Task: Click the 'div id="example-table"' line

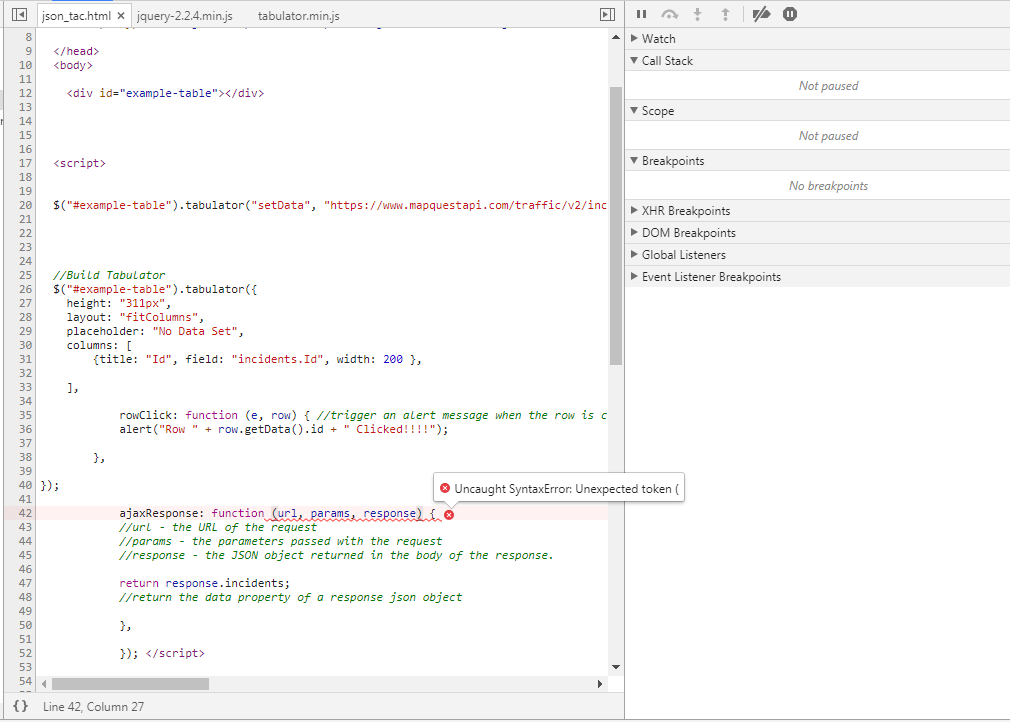Action: pos(166,93)
